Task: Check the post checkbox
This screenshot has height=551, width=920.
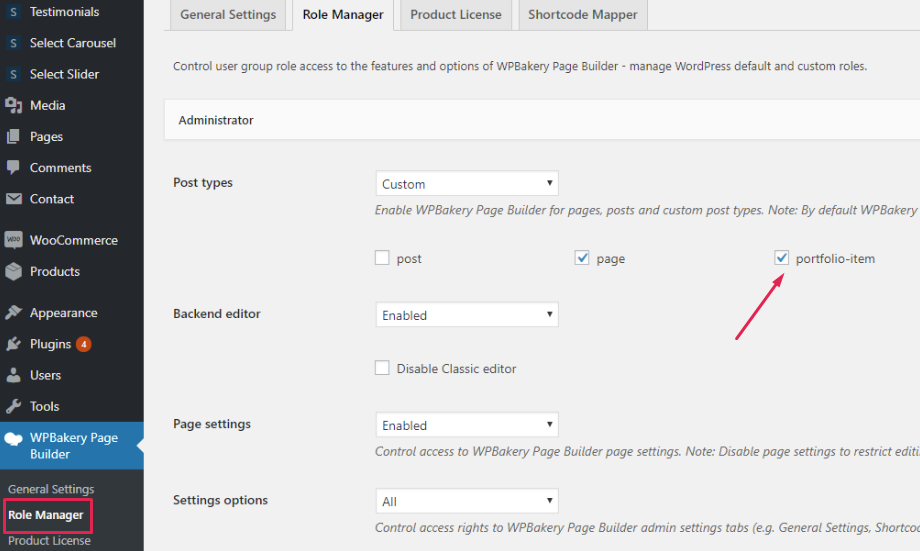Action: 382,258
